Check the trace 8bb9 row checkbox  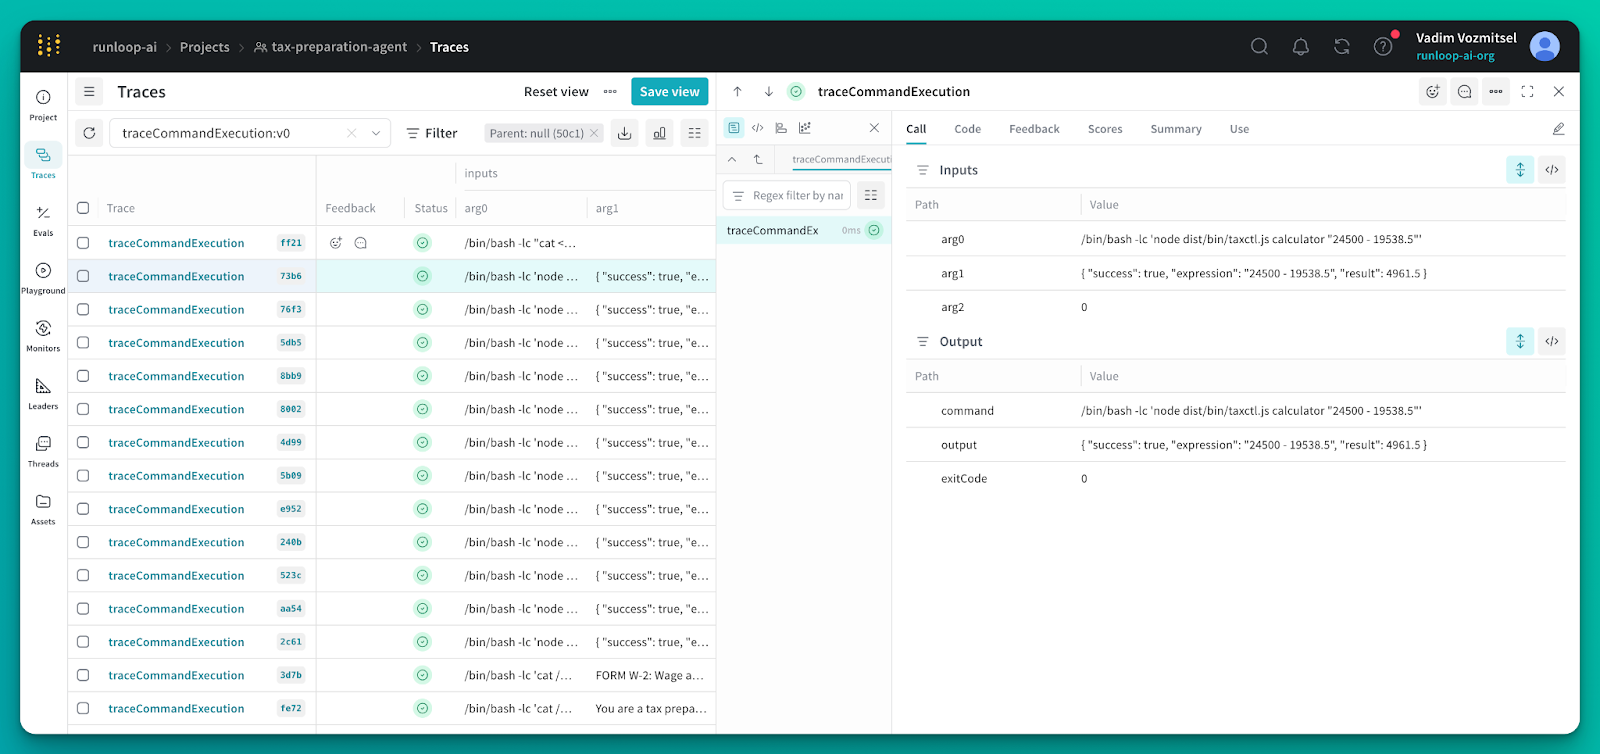pyautogui.click(x=83, y=376)
